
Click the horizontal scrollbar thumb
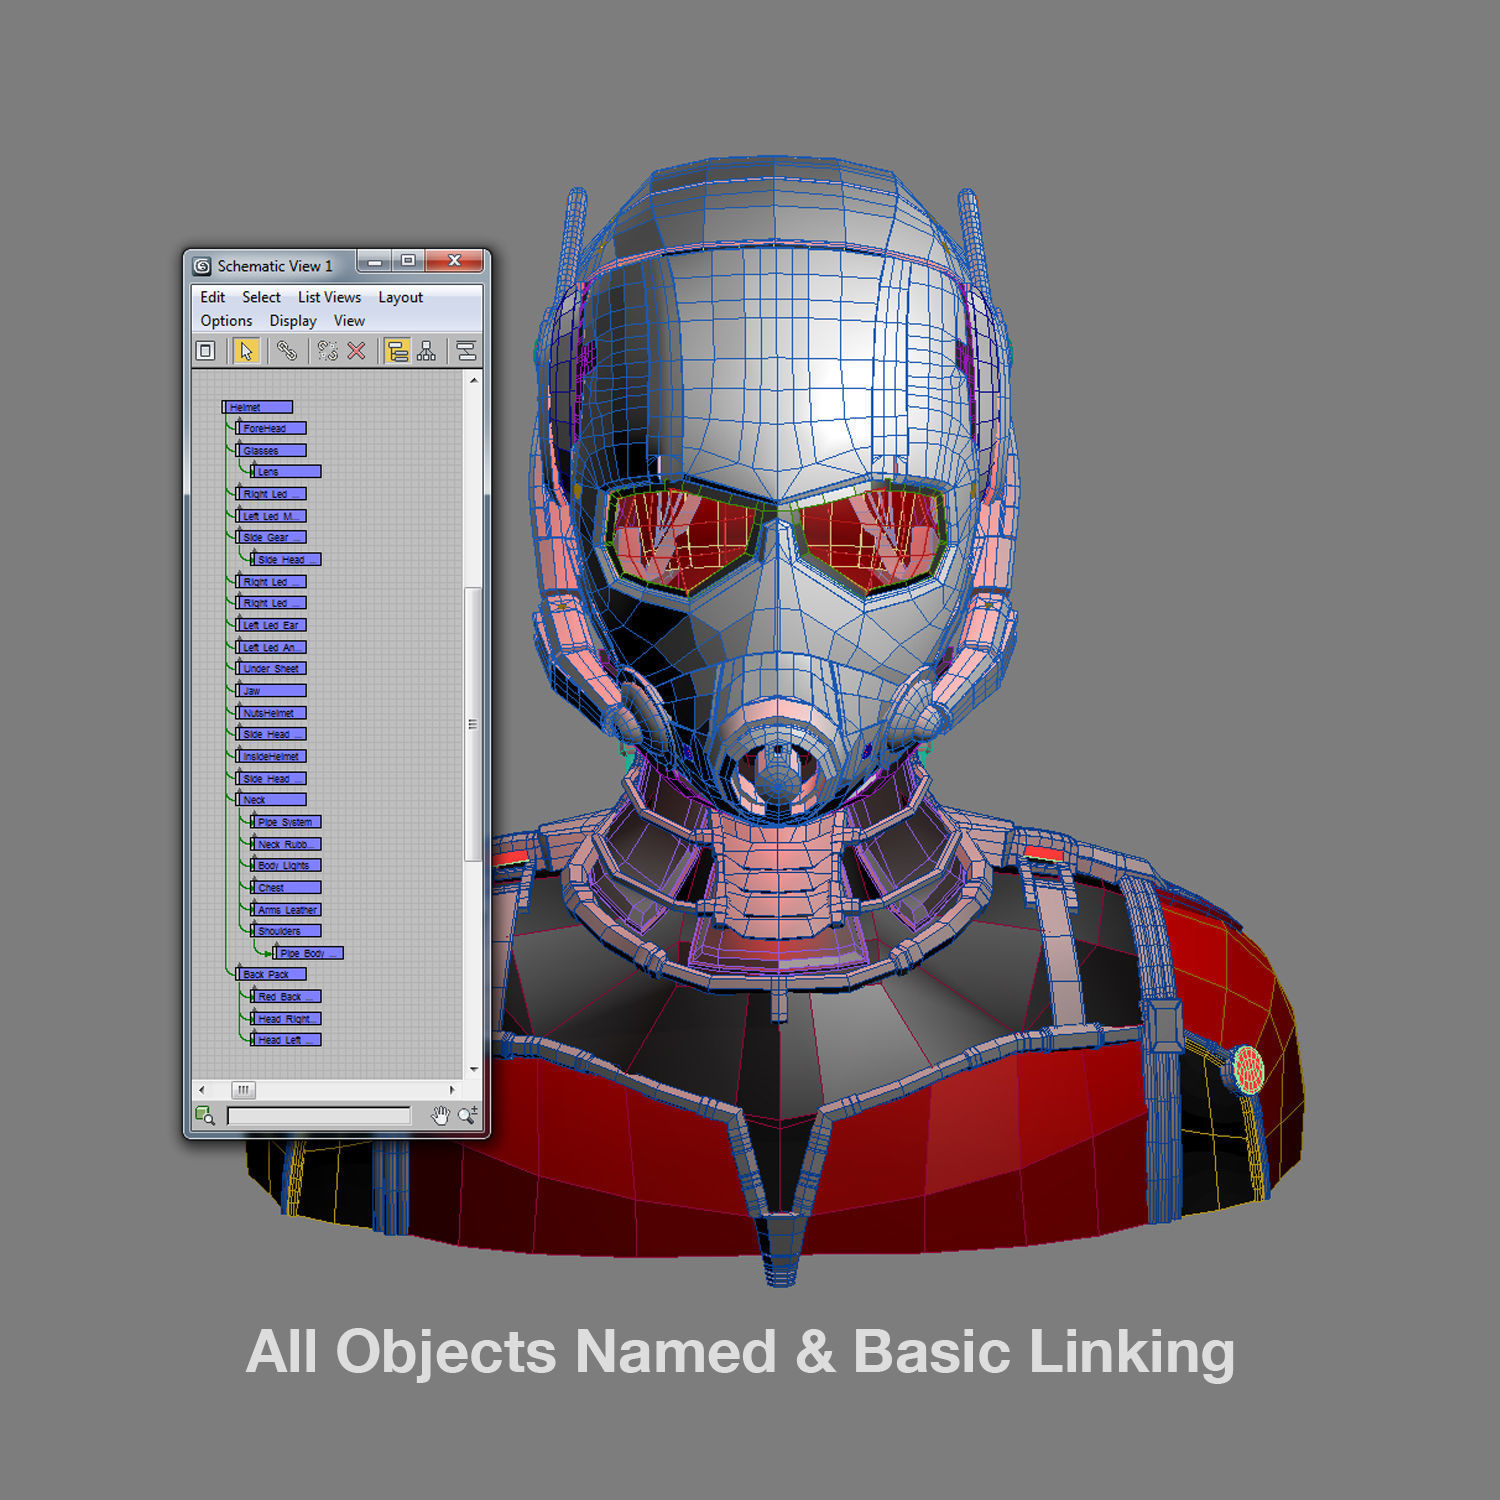243,1090
